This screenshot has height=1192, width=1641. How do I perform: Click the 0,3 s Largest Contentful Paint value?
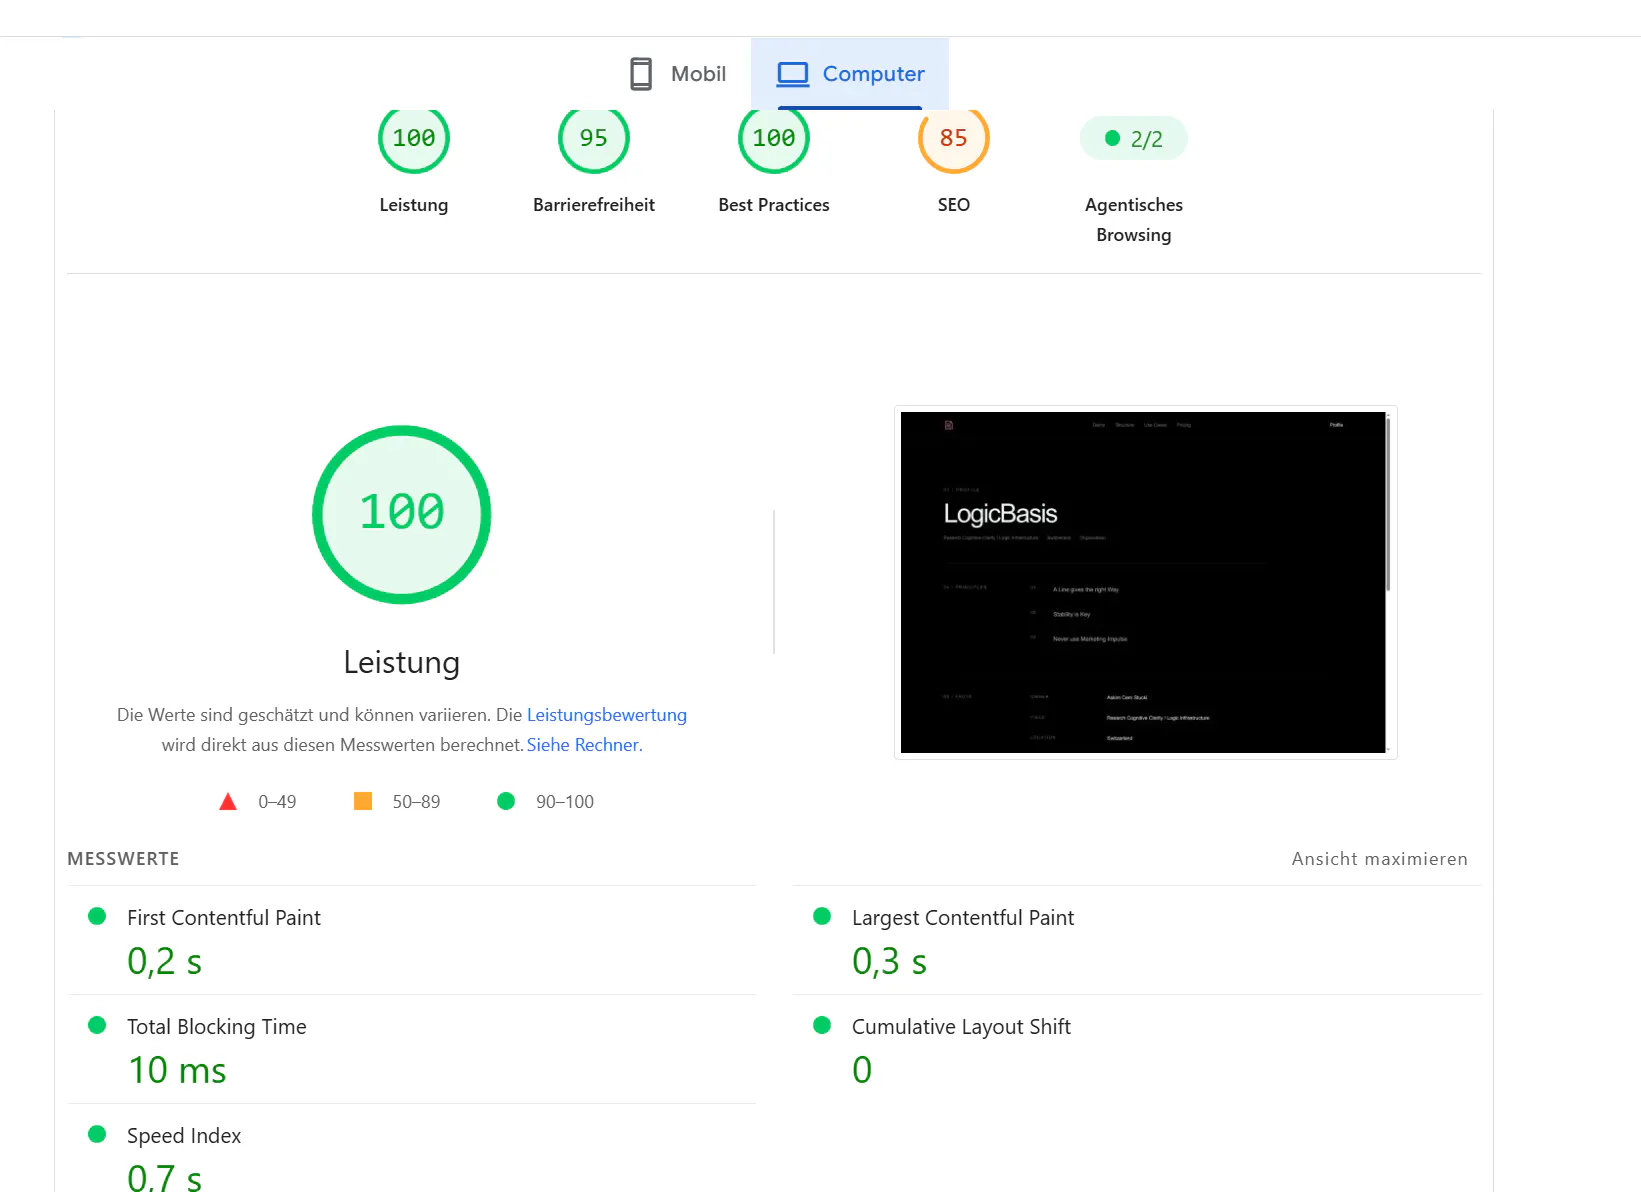click(x=890, y=962)
